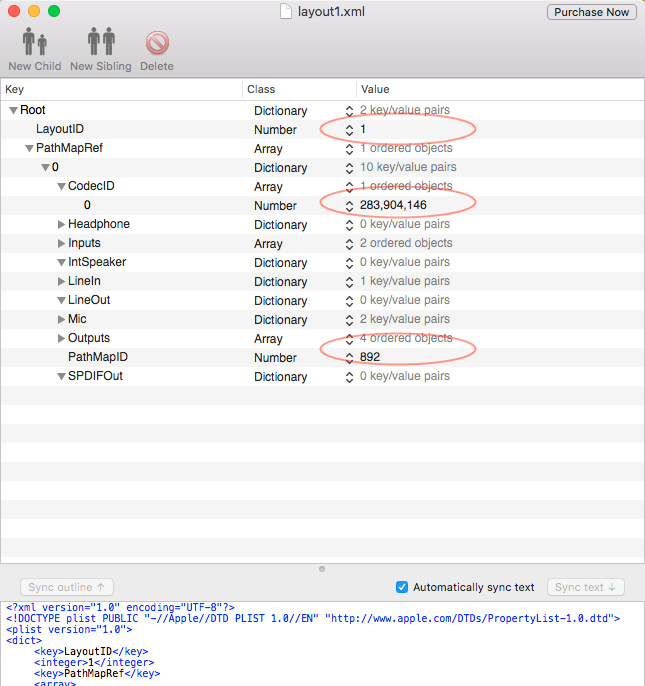
Task: Open class stepper for PathMapRef row
Action: tap(349, 149)
